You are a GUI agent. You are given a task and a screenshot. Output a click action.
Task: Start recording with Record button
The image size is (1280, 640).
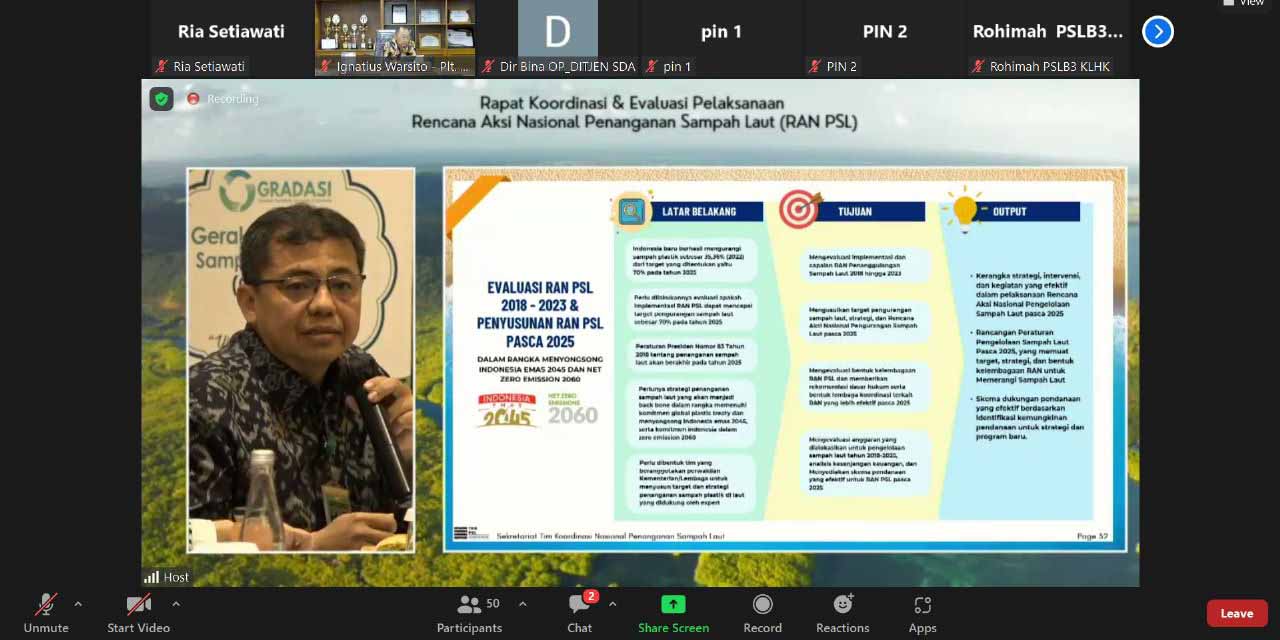tap(762, 612)
